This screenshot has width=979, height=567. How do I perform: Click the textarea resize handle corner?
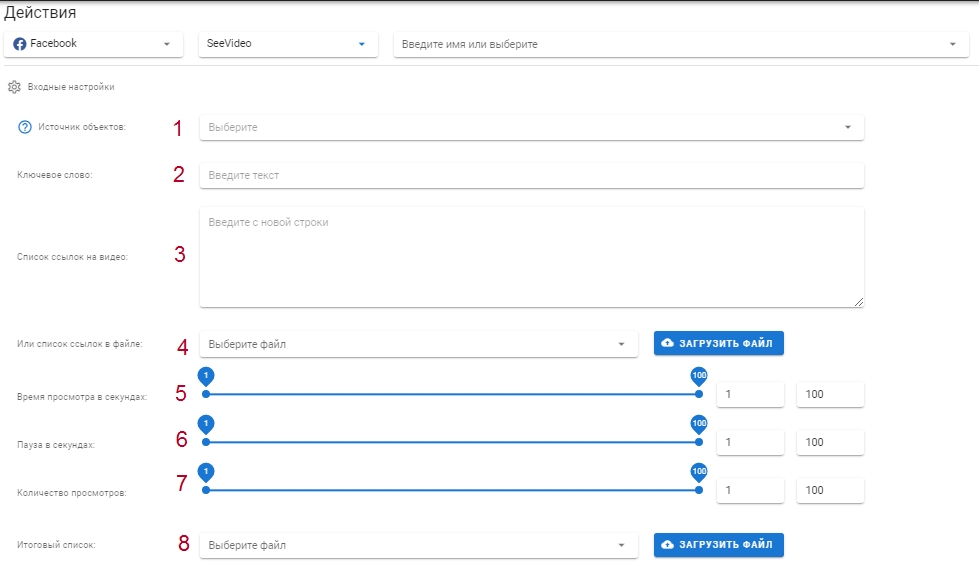tap(859, 302)
